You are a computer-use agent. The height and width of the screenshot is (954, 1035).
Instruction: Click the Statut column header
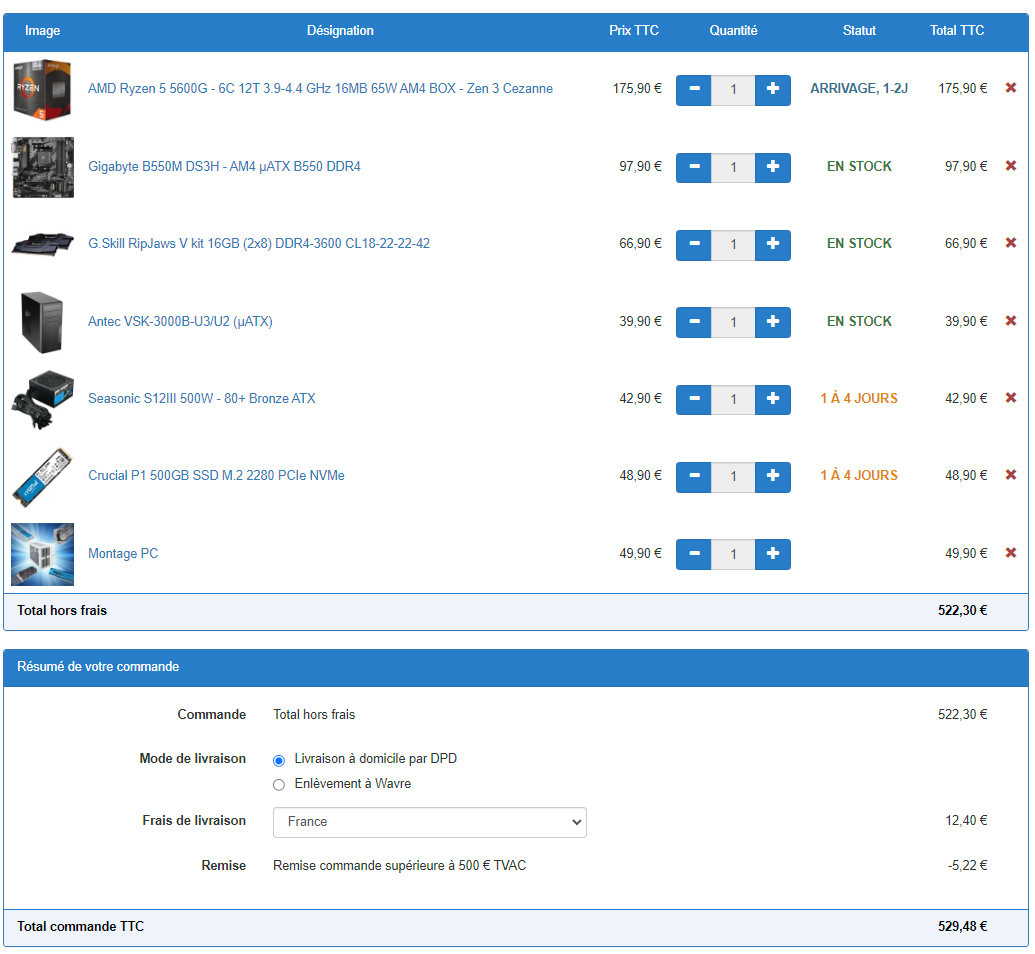[x=859, y=30]
